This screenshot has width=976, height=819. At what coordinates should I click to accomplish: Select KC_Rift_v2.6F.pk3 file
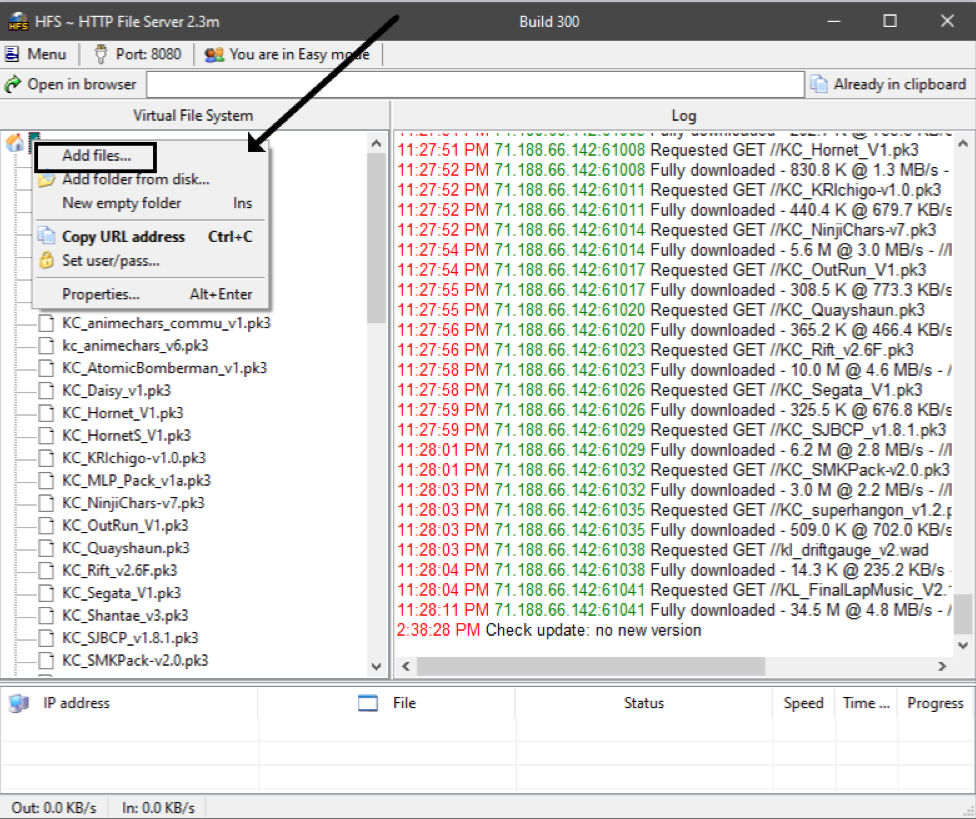[x=120, y=570]
